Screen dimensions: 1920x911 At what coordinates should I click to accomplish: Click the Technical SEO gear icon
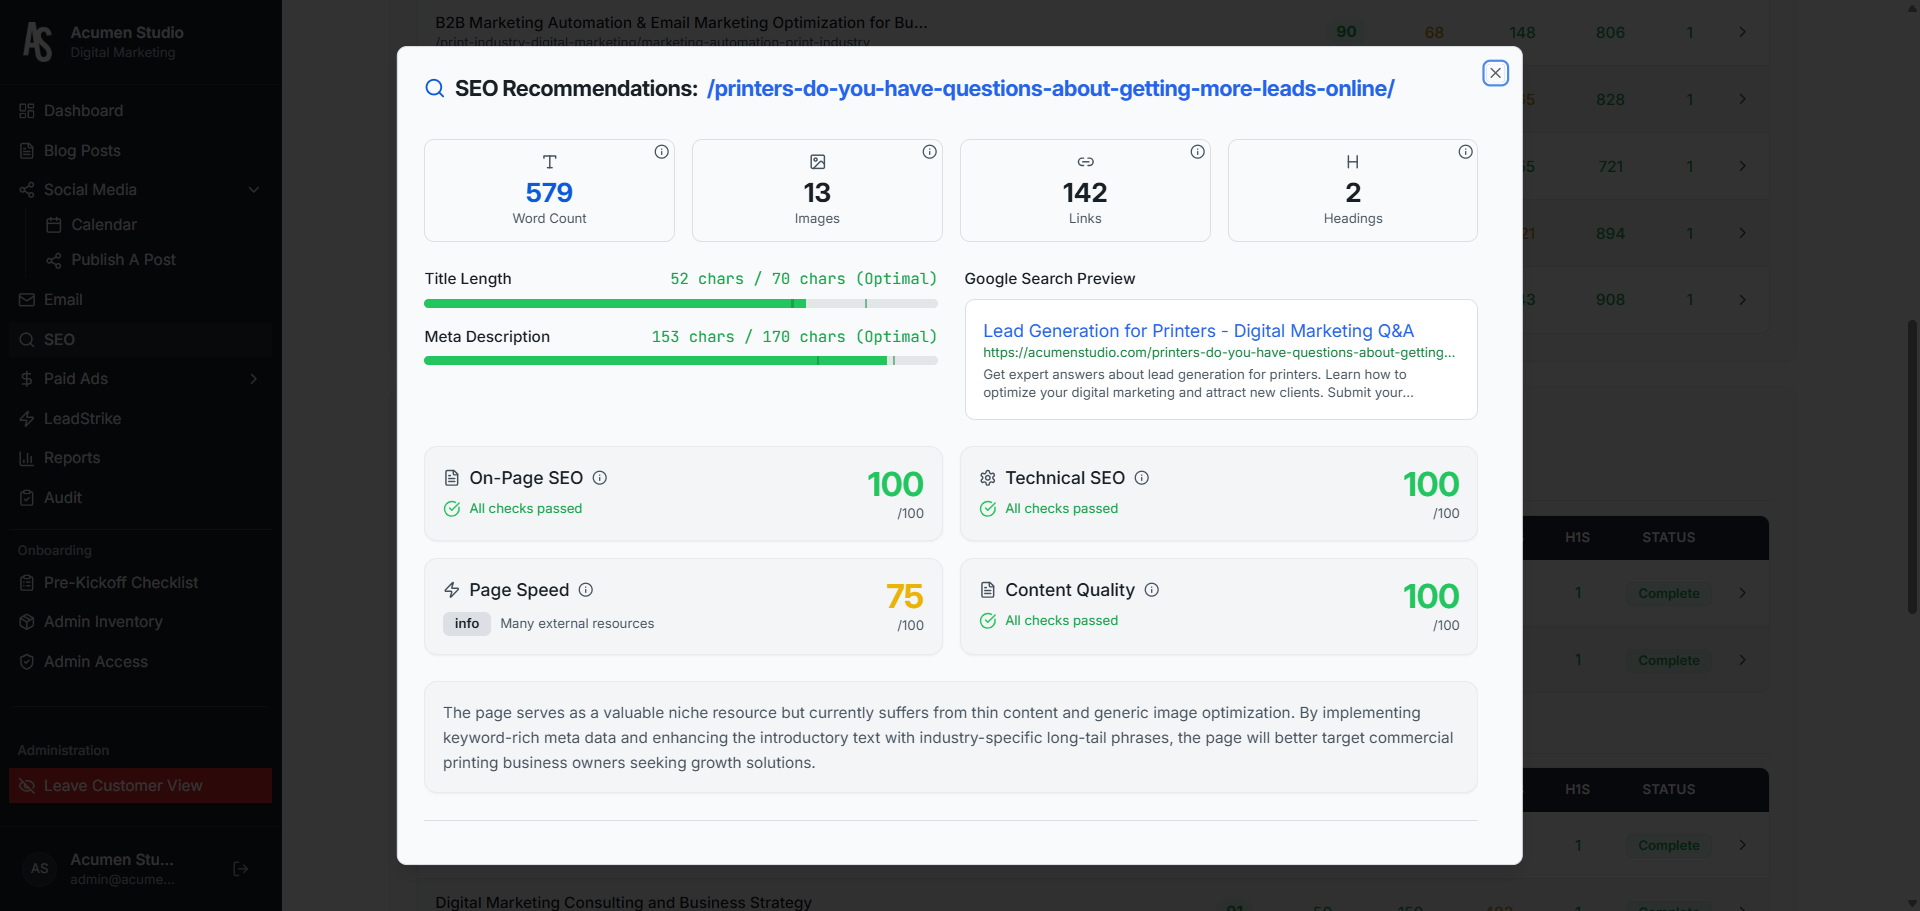click(988, 478)
